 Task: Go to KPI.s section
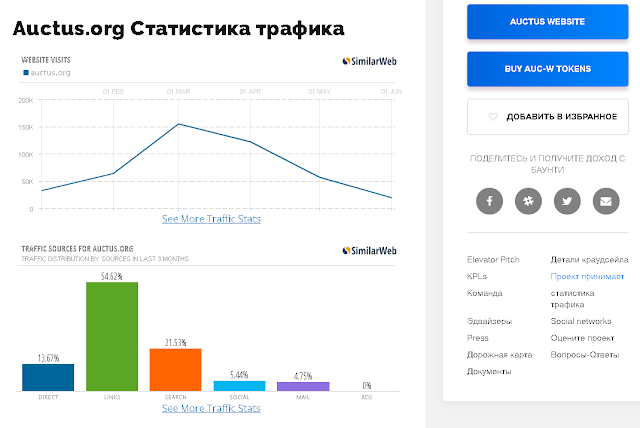point(477,276)
